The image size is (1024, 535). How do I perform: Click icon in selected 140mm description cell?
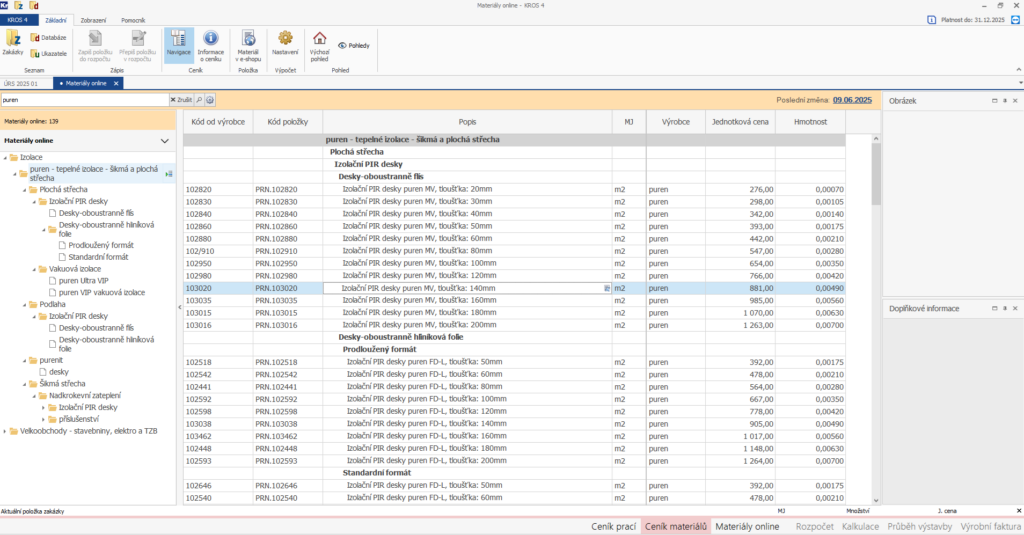[607, 288]
